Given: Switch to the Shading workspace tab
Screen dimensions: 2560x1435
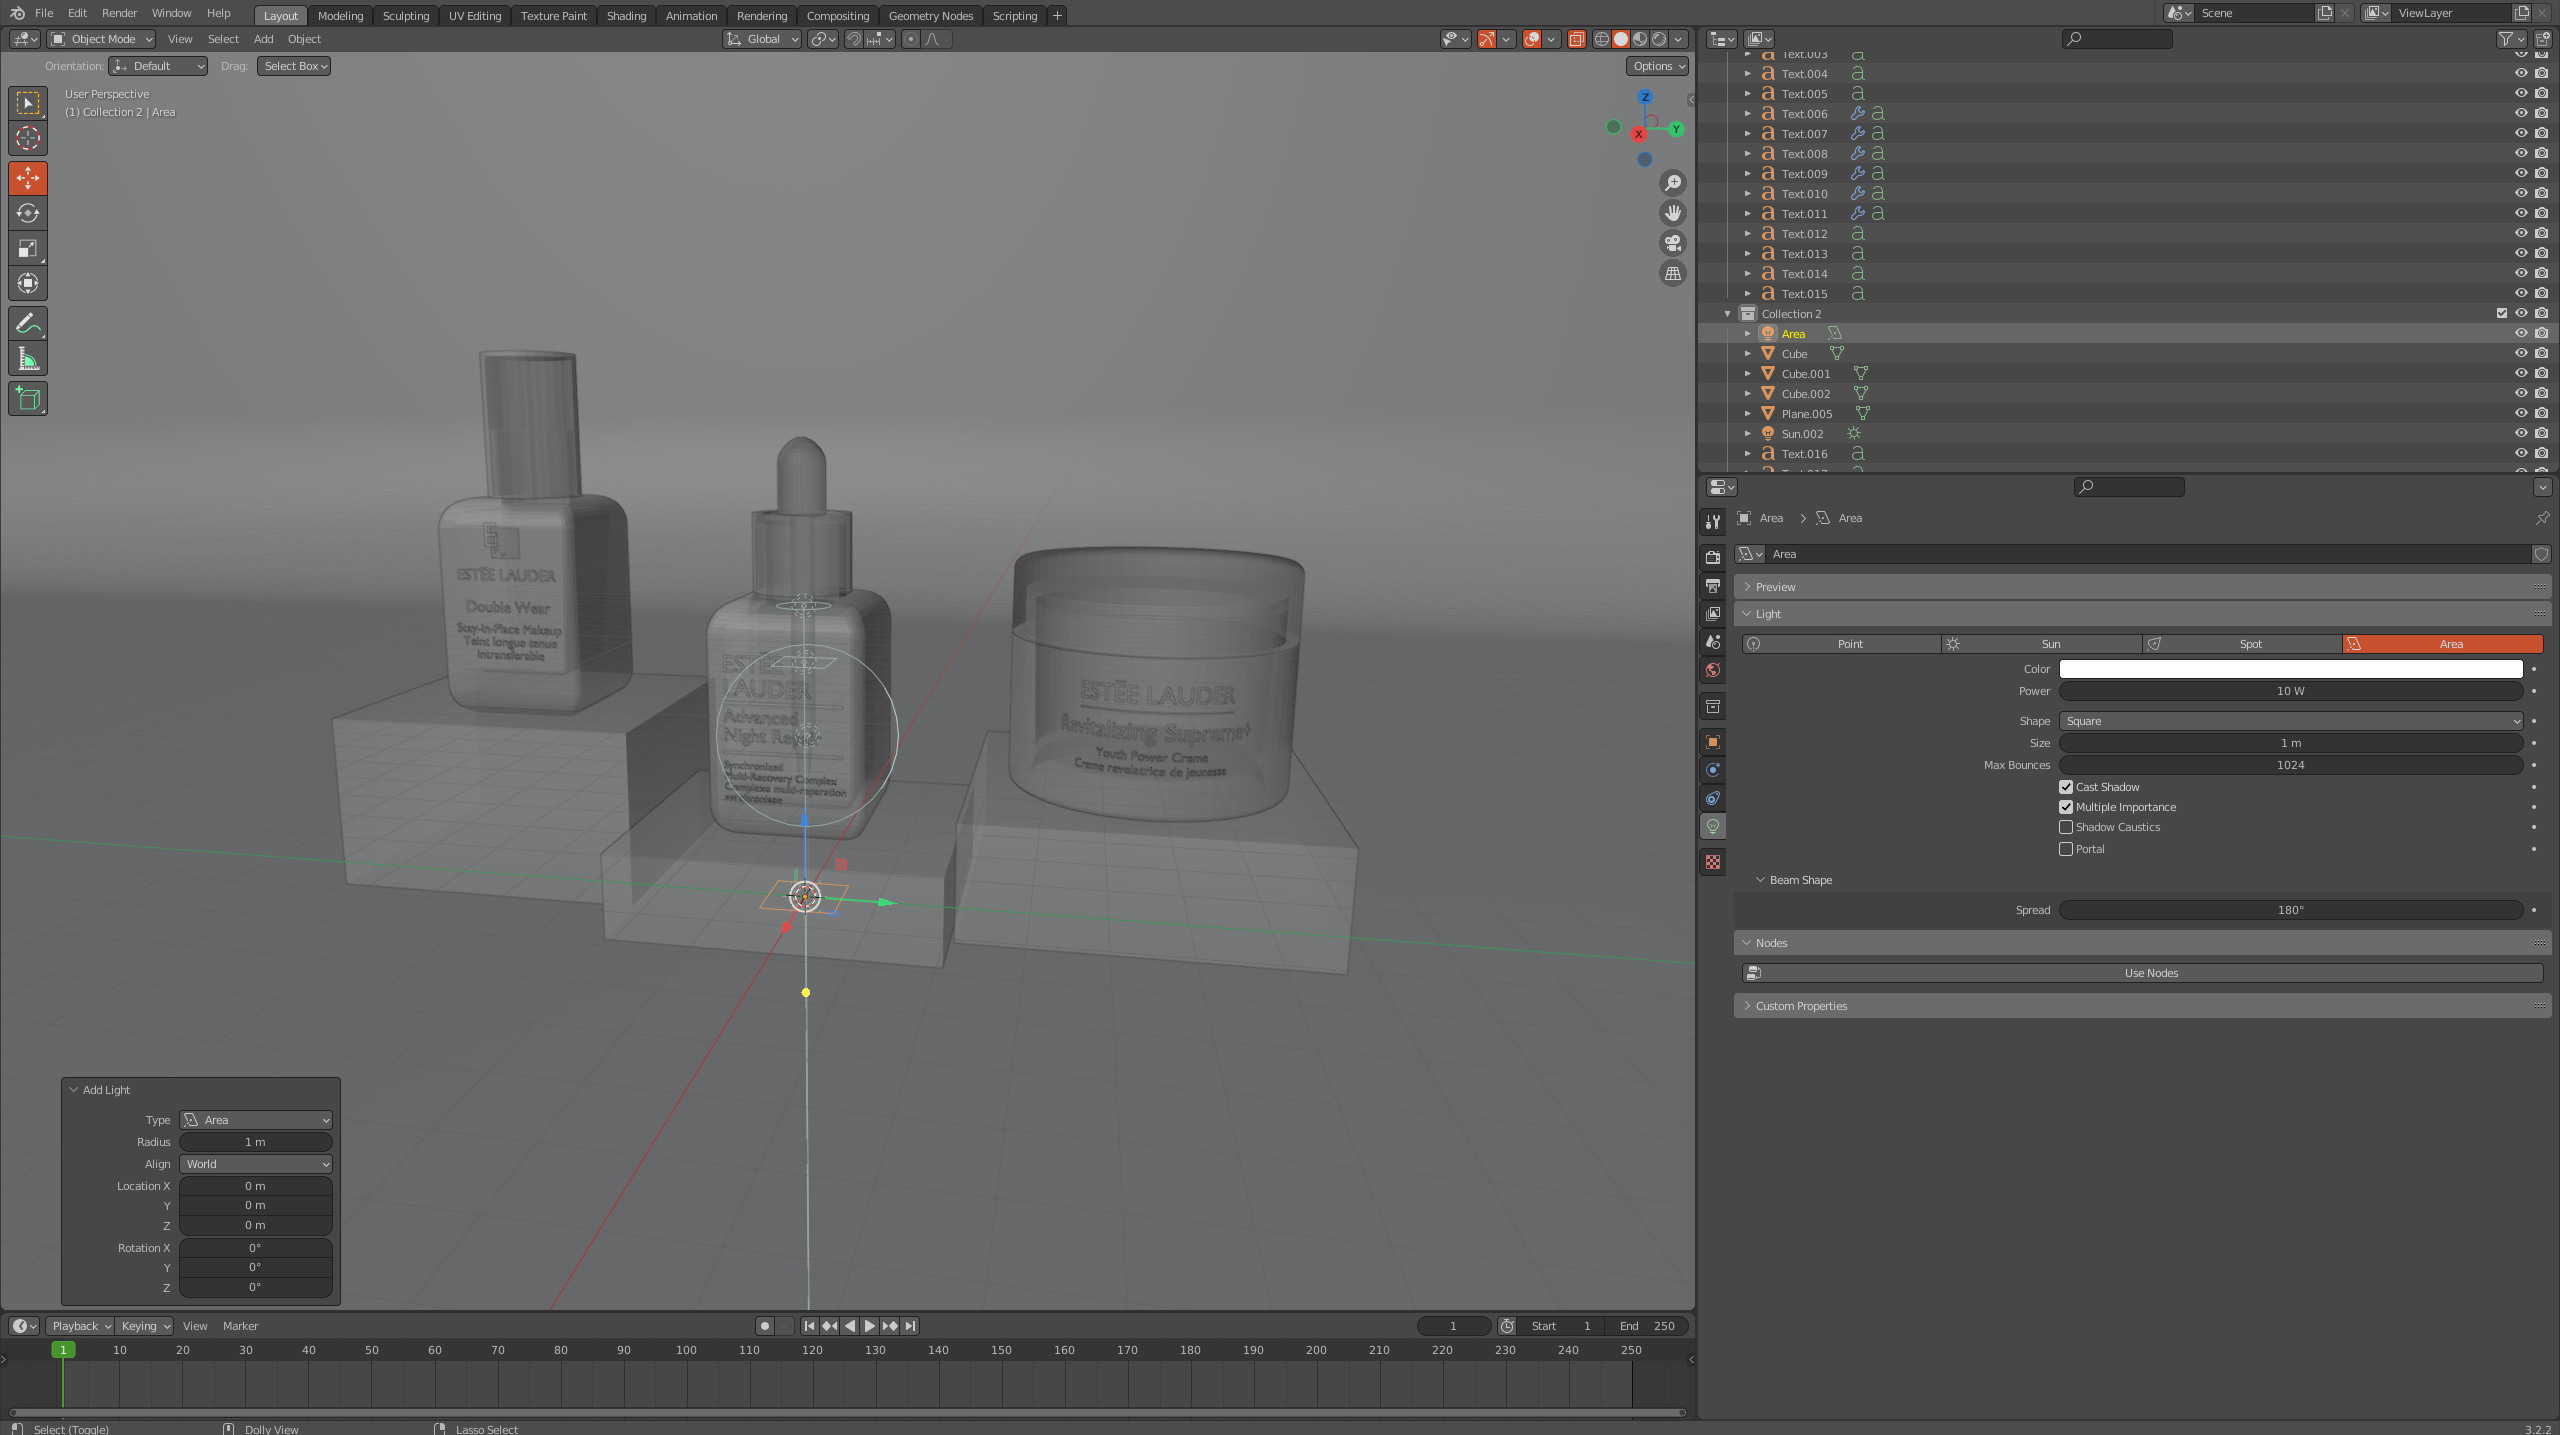Looking at the screenshot, I should 626,16.
